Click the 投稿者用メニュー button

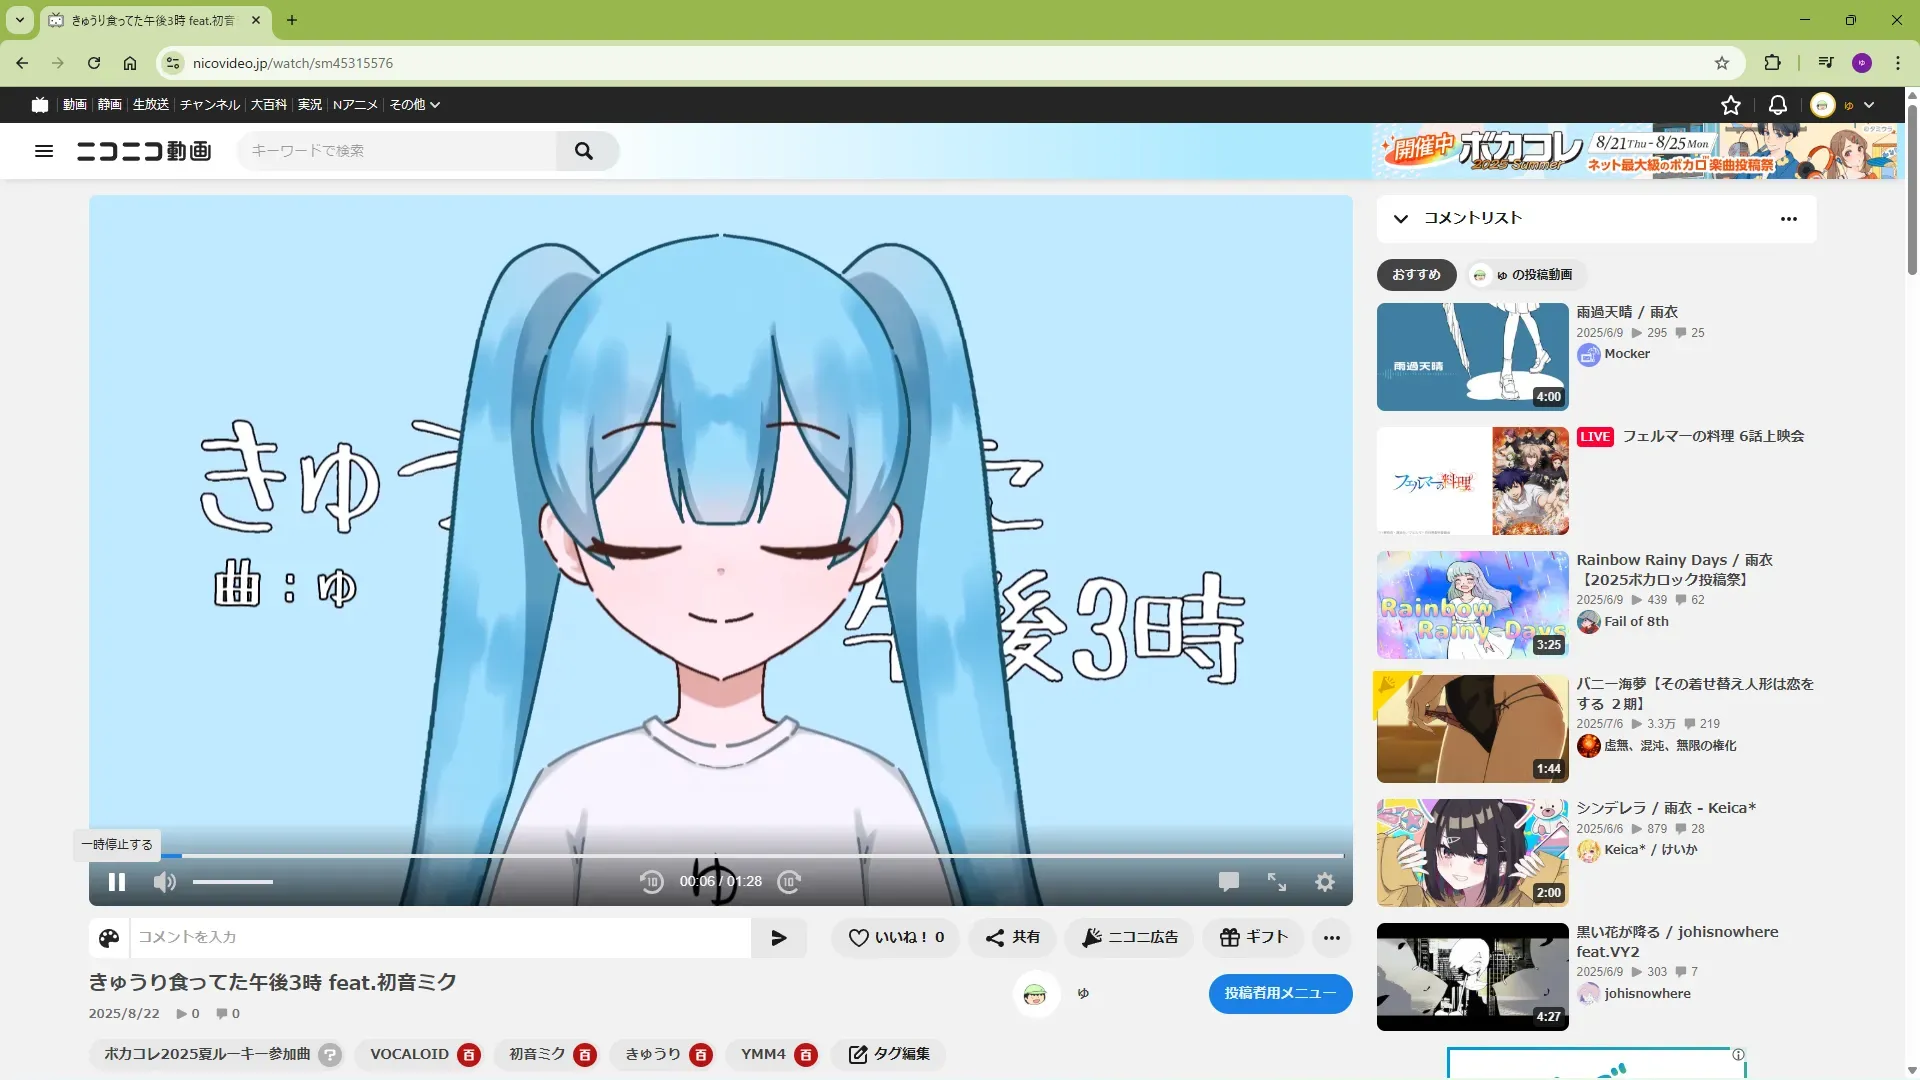(x=1280, y=994)
